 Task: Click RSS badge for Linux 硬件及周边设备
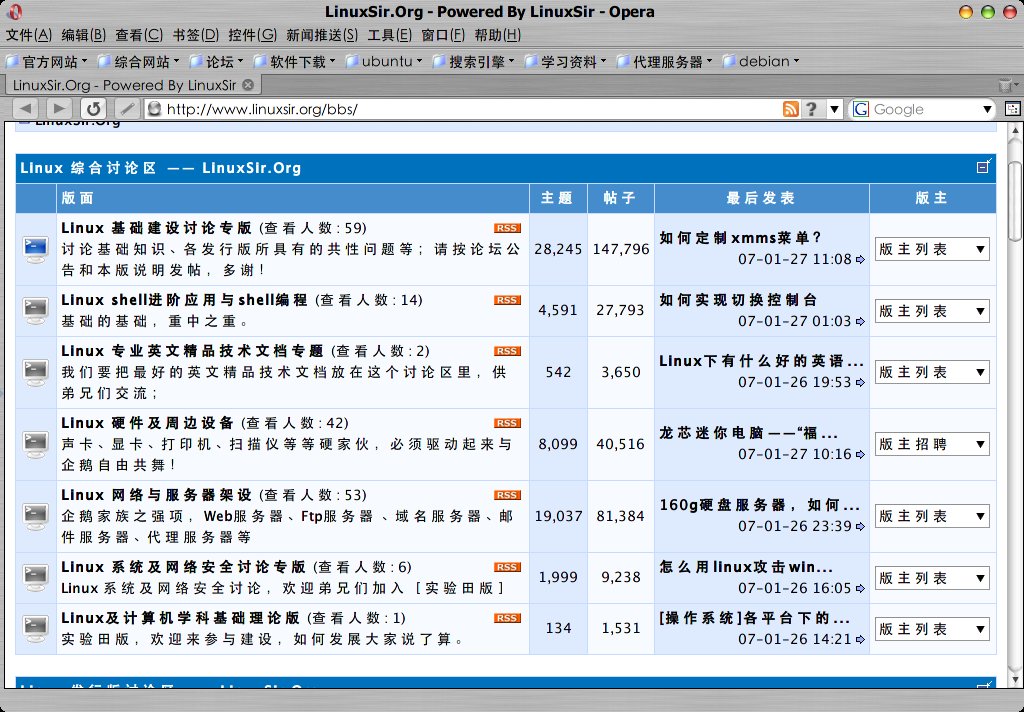coord(507,423)
